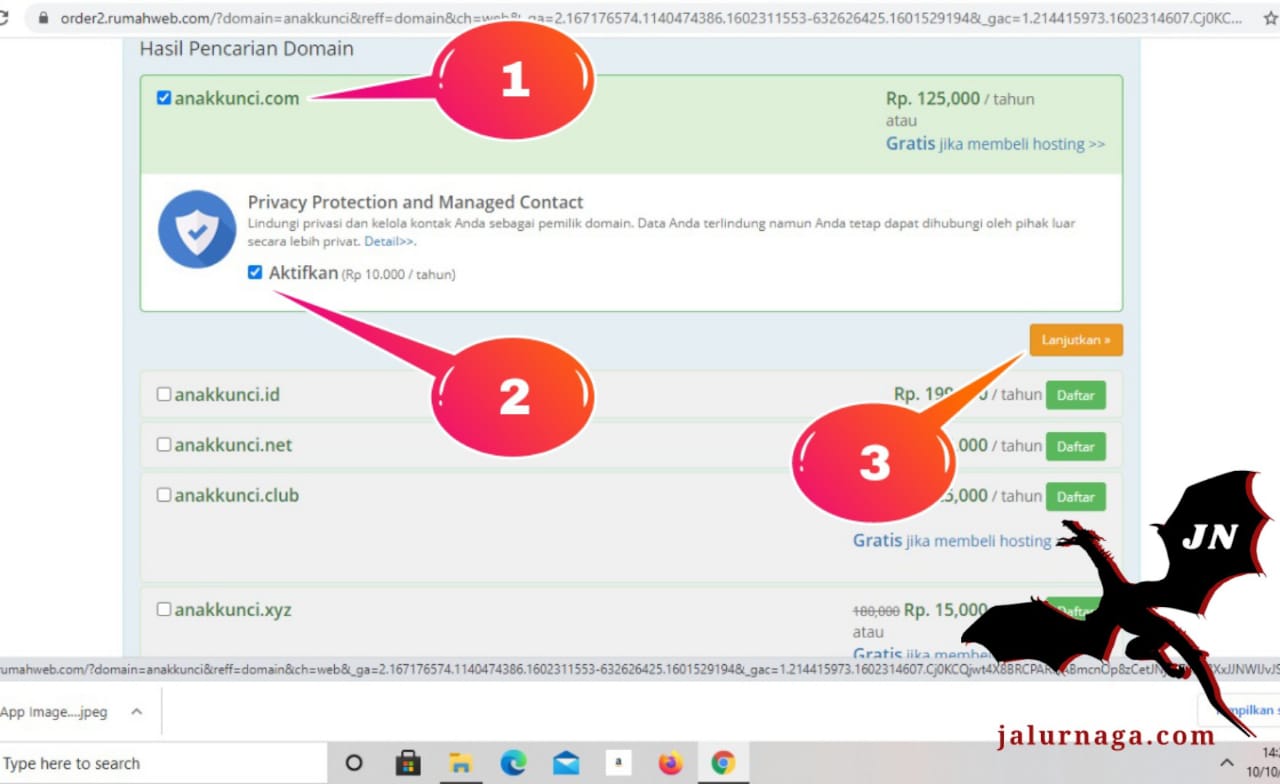The image size is (1280, 784).
Task: Click the 'Hasil Pencarian Domain' heading
Action: point(246,48)
